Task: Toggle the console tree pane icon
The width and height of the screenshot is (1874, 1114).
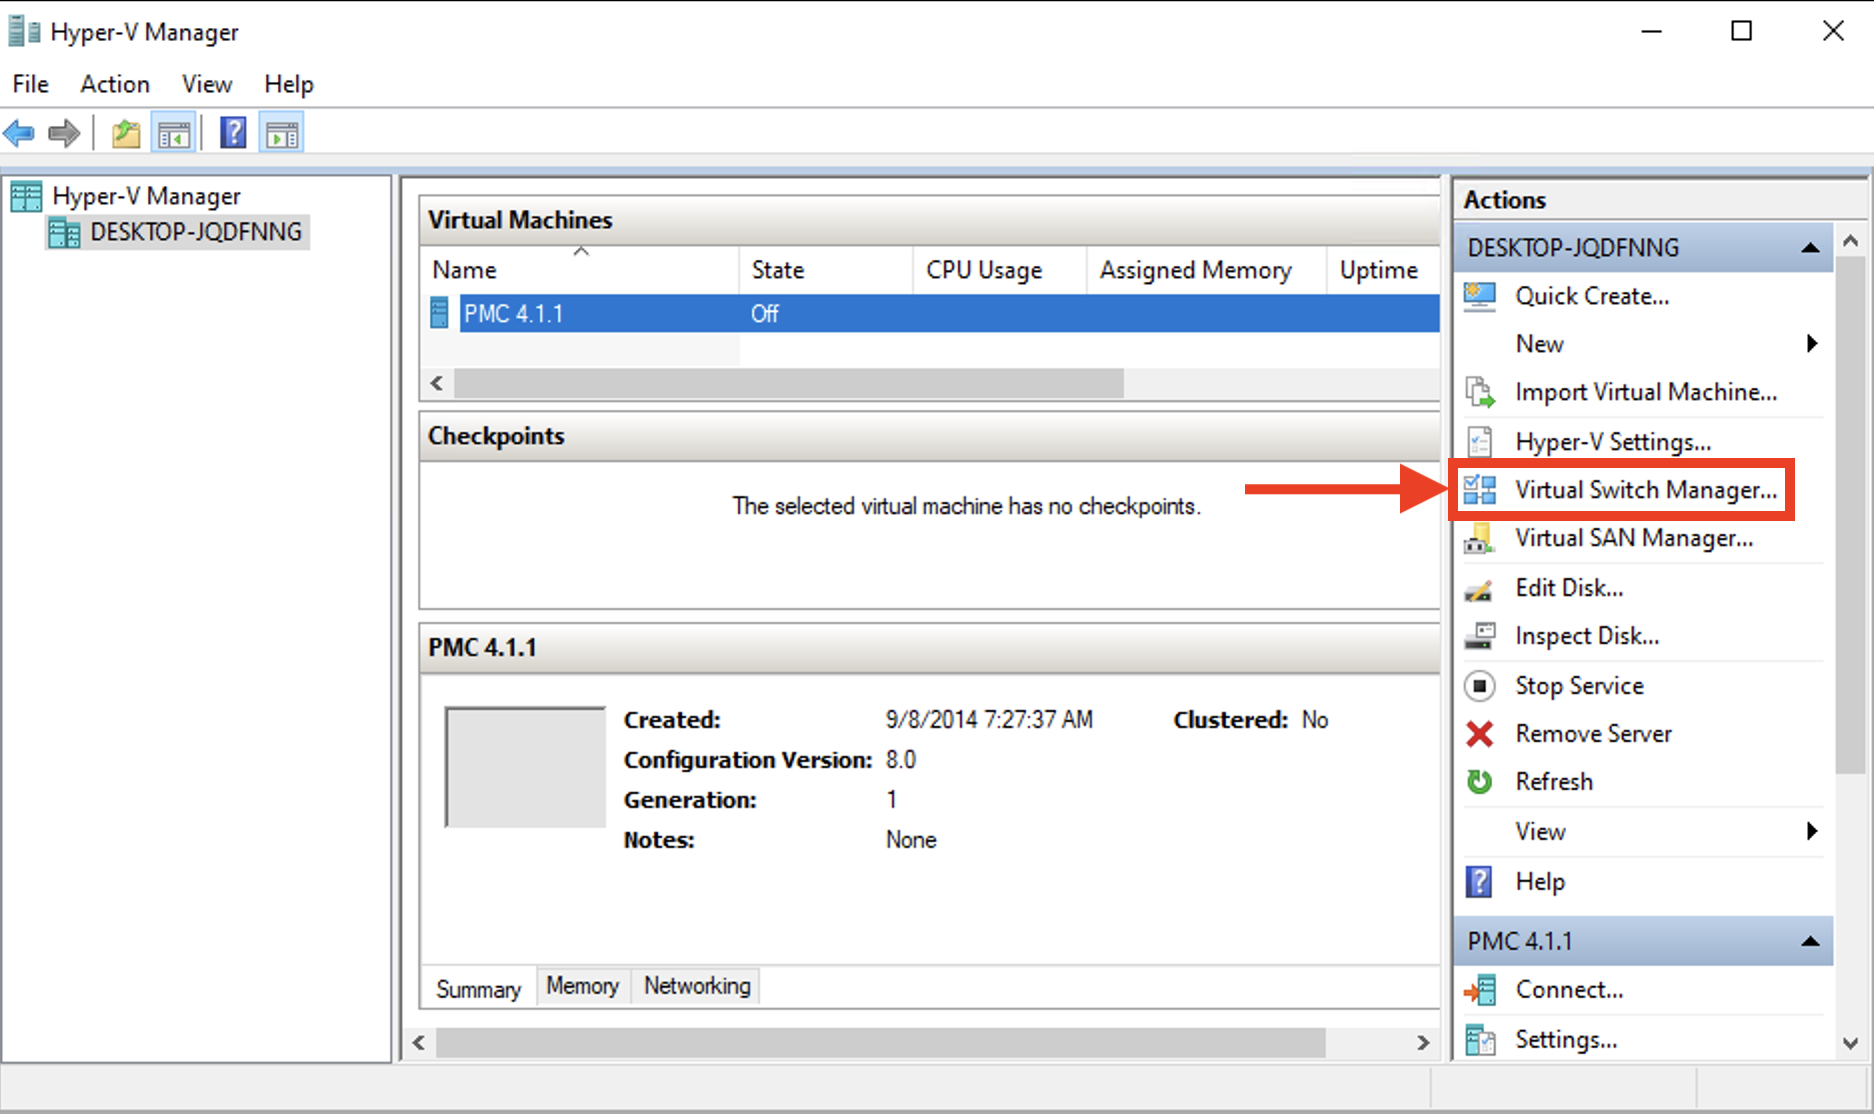Action: point(174,133)
